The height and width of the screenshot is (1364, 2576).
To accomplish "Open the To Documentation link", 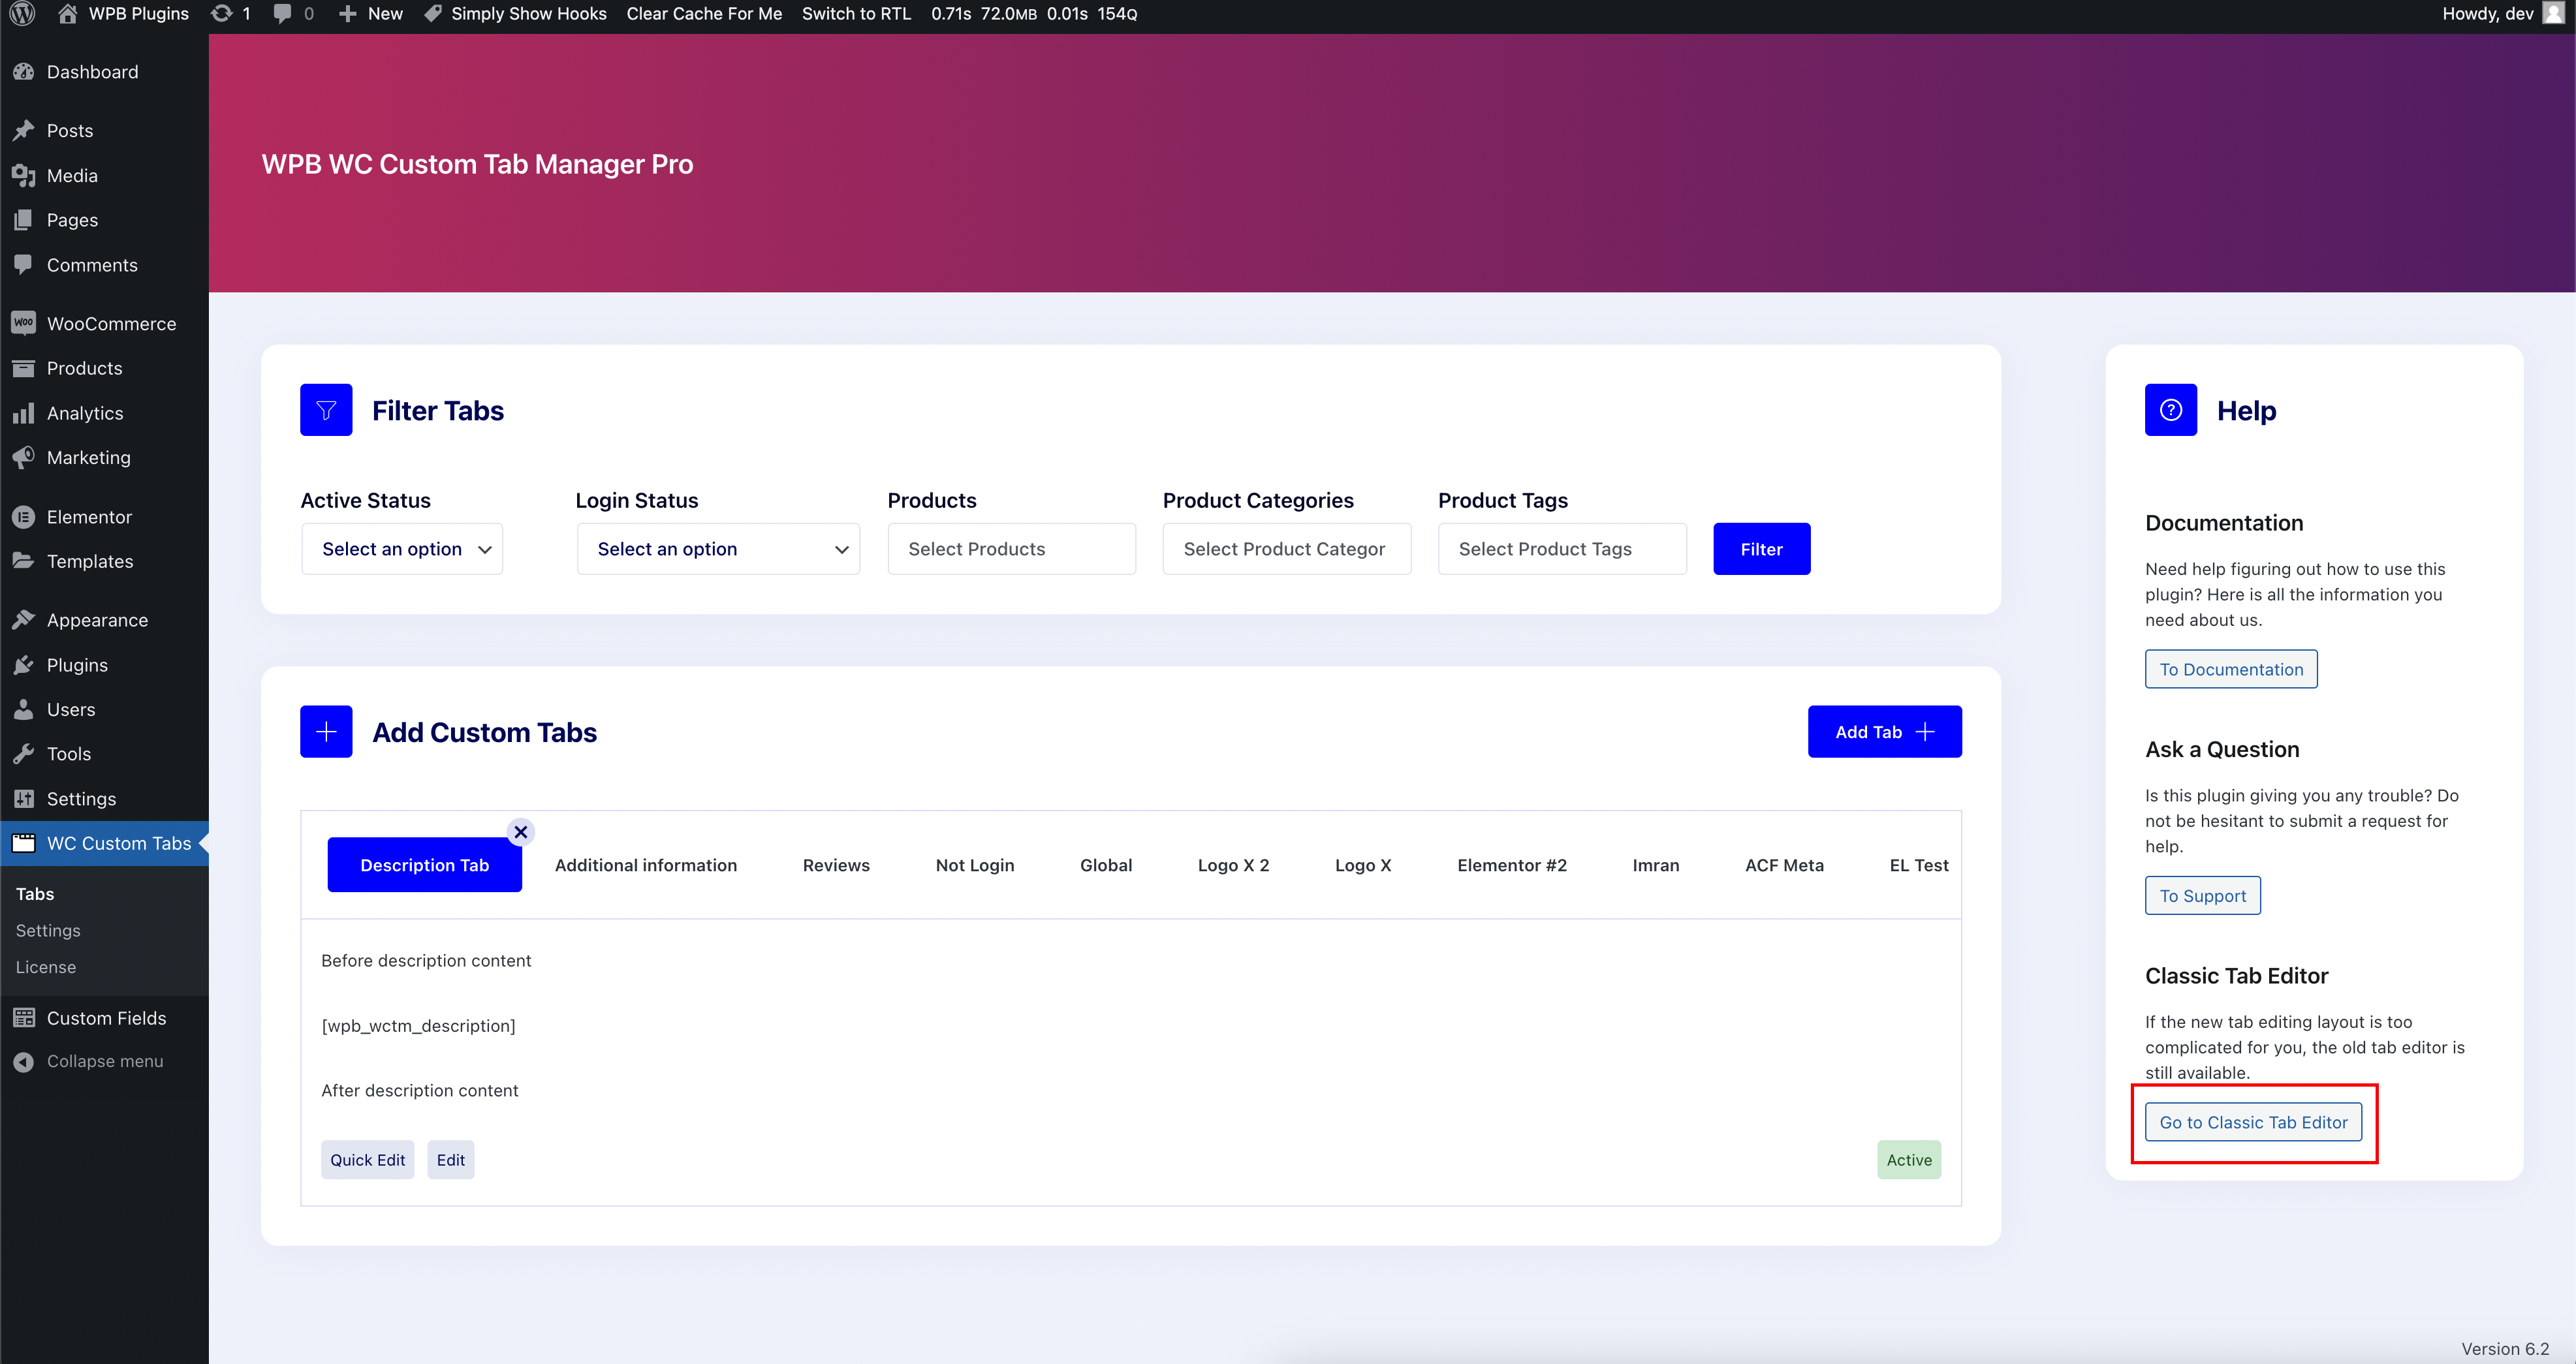I will pos(2231,669).
